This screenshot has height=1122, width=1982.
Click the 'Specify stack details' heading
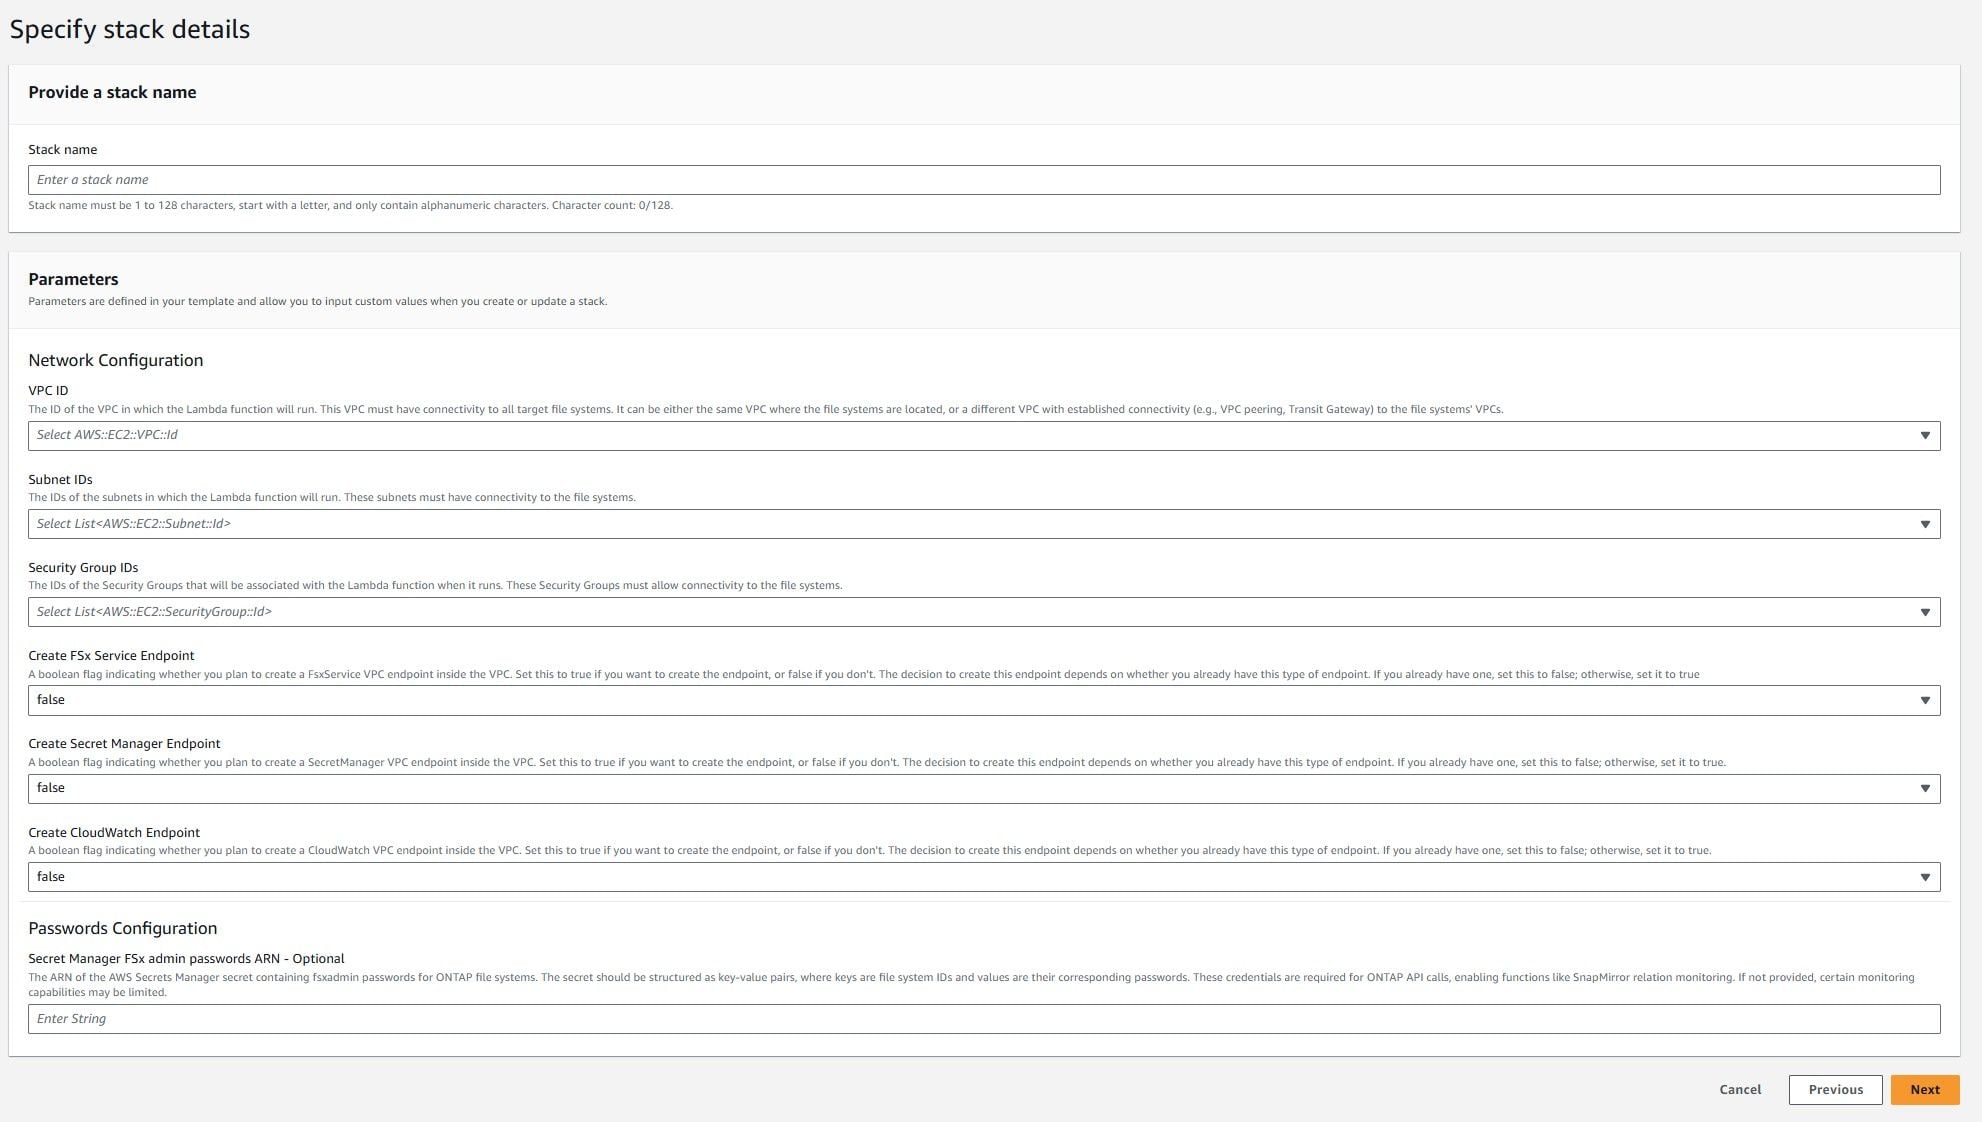[x=130, y=29]
